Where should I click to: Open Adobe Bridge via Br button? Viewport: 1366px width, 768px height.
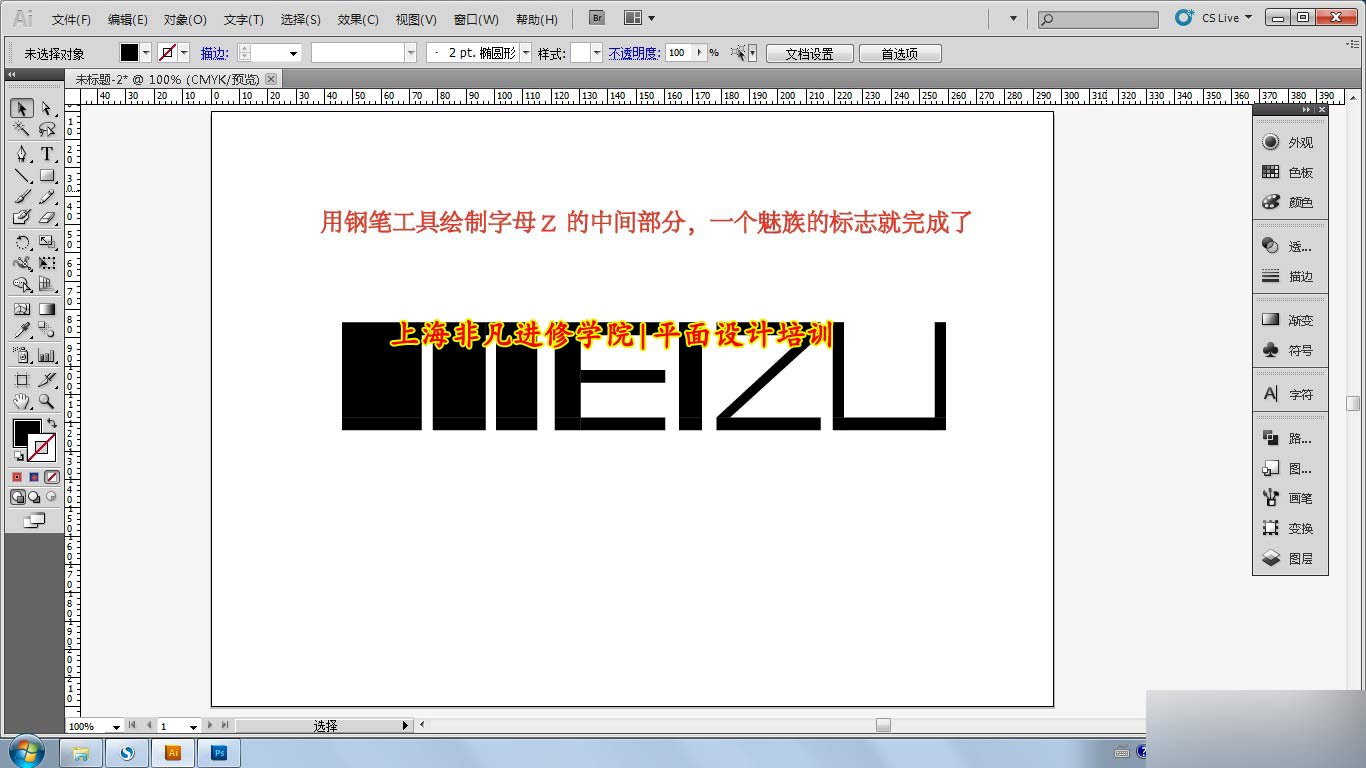pyautogui.click(x=597, y=18)
